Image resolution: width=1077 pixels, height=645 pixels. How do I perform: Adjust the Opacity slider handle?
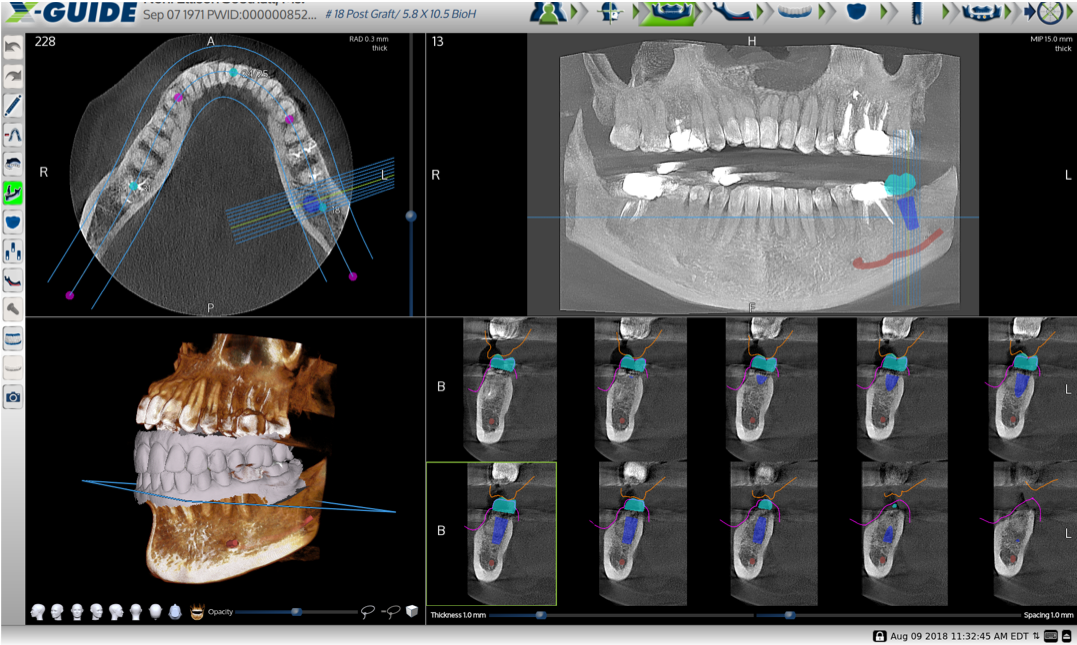pos(296,611)
